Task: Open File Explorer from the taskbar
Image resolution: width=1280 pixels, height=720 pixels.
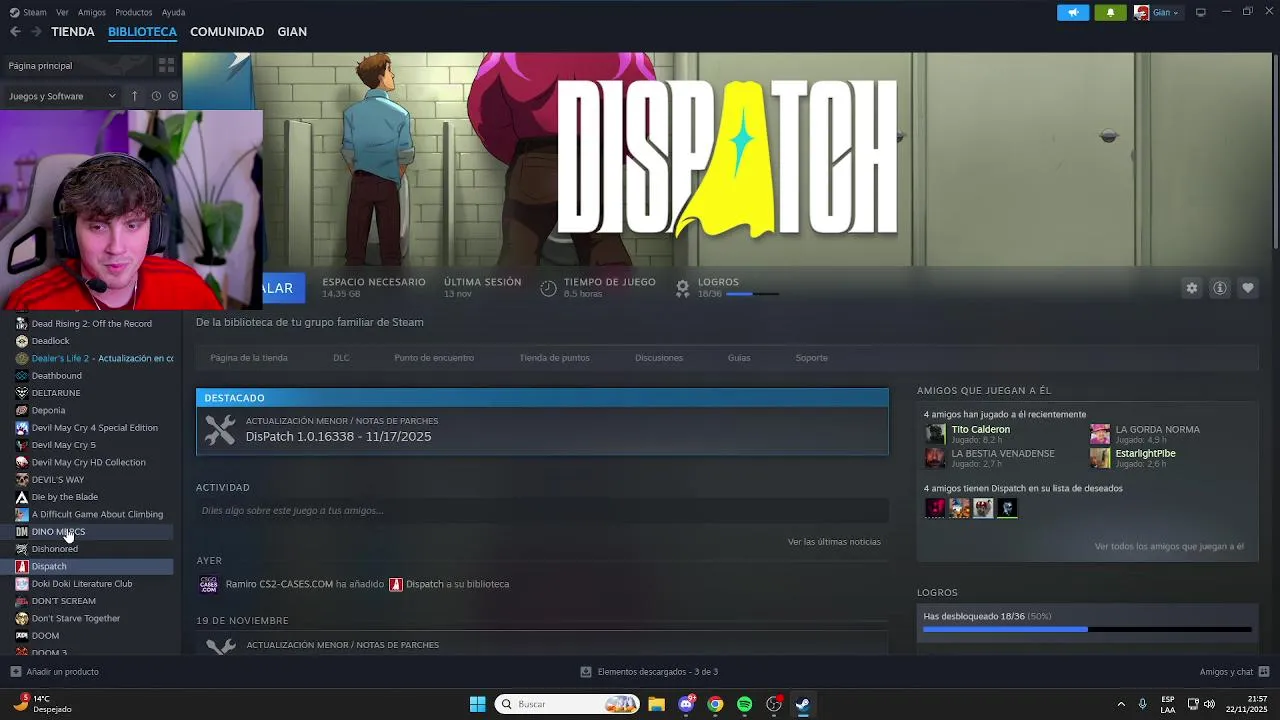Action: click(x=657, y=704)
